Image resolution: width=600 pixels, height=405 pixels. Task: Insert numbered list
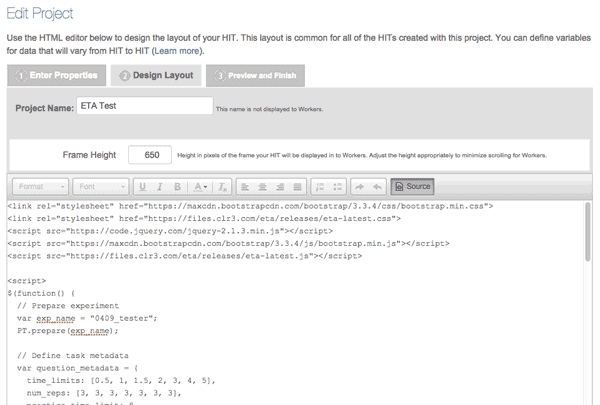tap(320, 187)
